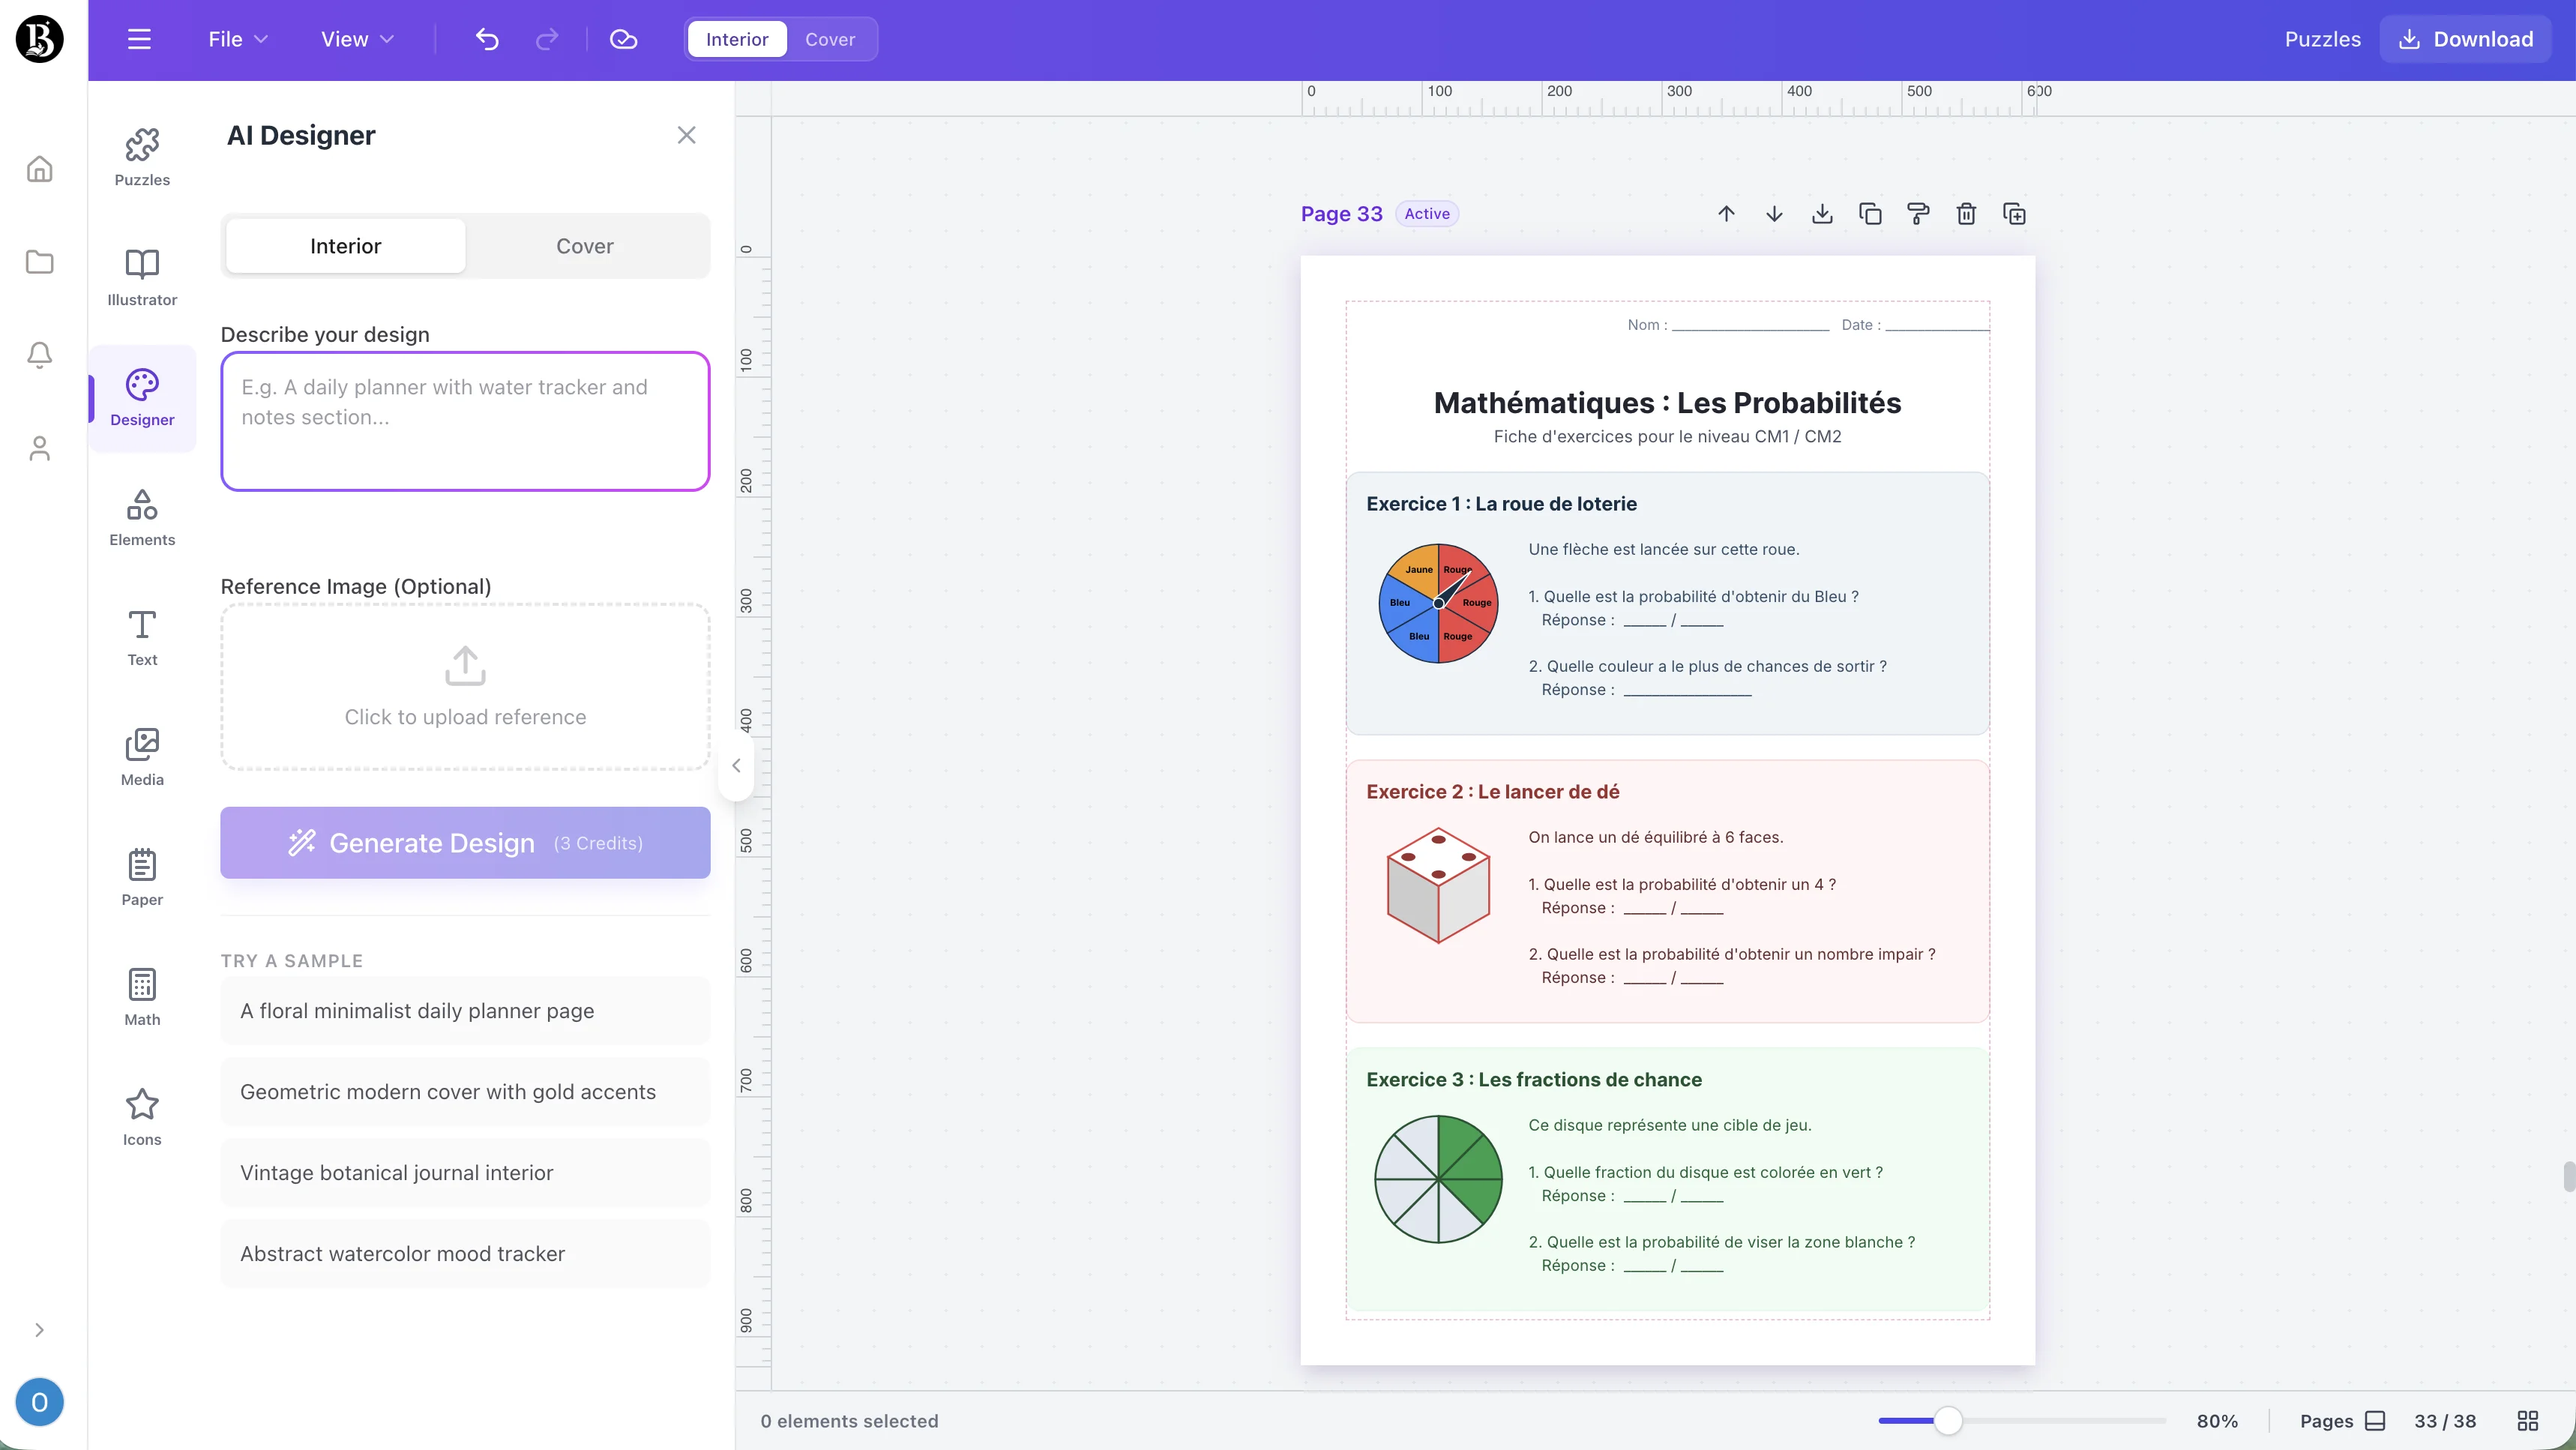Copy Page 33 with the copy icon
This screenshot has width=2576, height=1450.
[1870, 214]
